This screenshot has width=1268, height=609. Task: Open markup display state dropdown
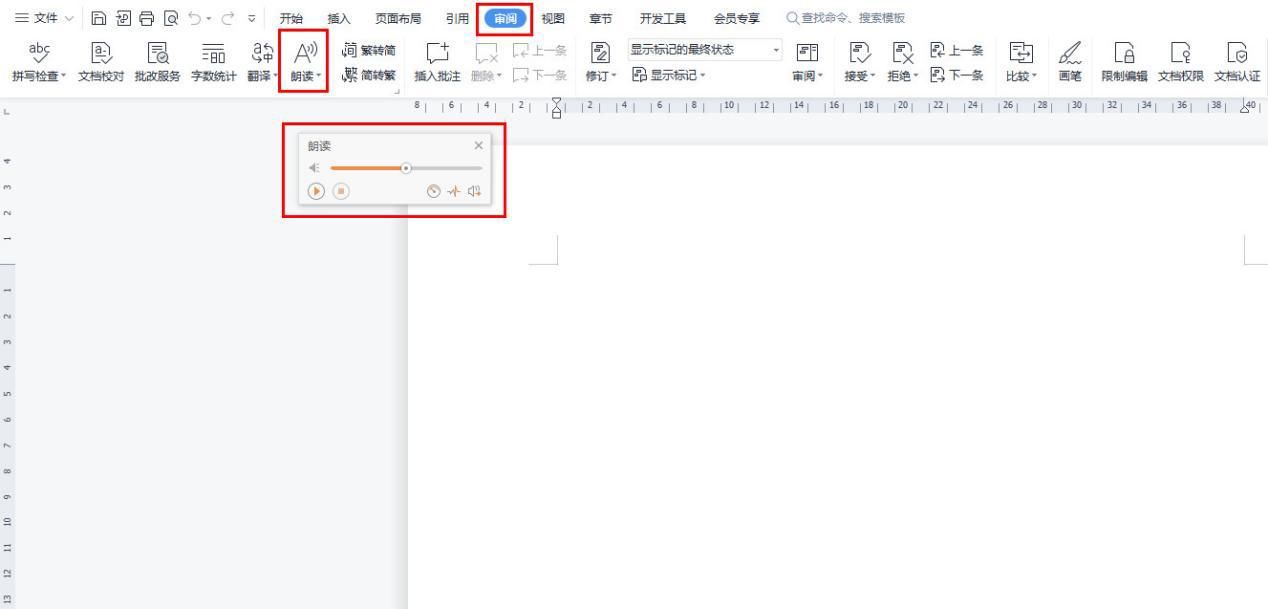pyautogui.click(x=705, y=49)
